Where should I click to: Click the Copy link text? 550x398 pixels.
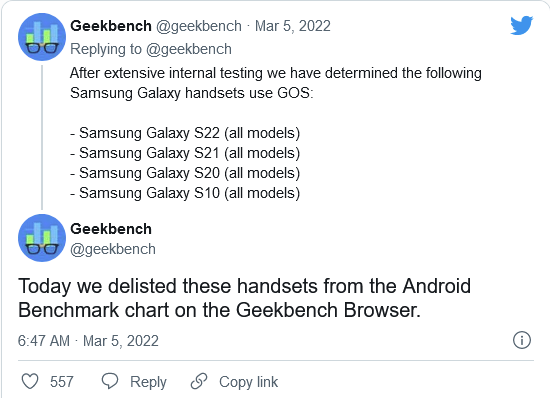pos(248,382)
